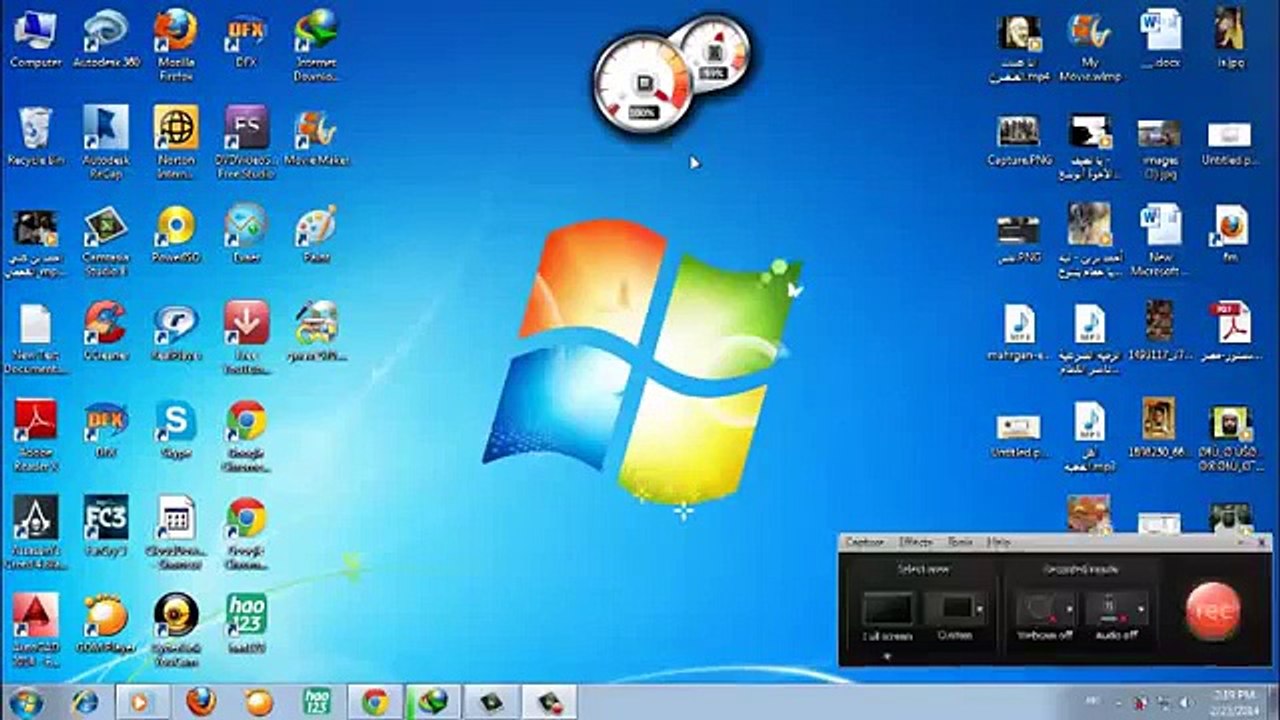Open the Recycle Bin
The image size is (1280, 720).
pyautogui.click(x=35, y=137)
